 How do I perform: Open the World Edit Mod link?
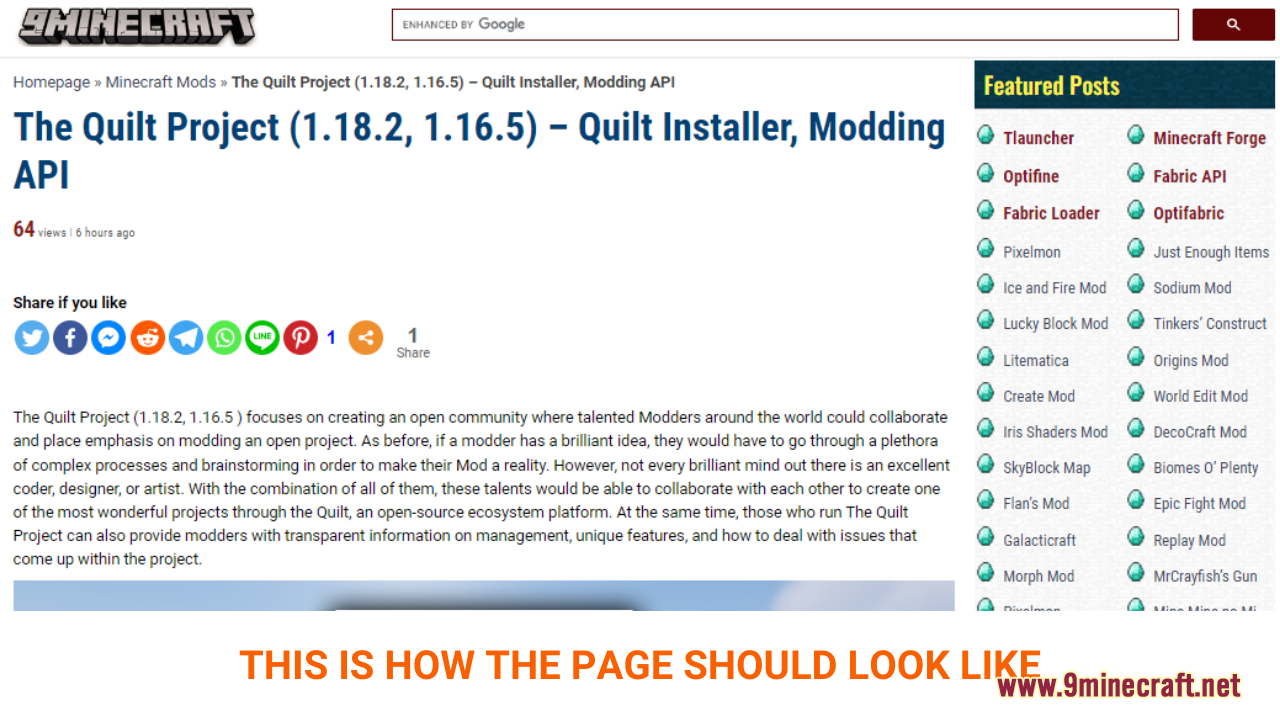point(1200,397)
